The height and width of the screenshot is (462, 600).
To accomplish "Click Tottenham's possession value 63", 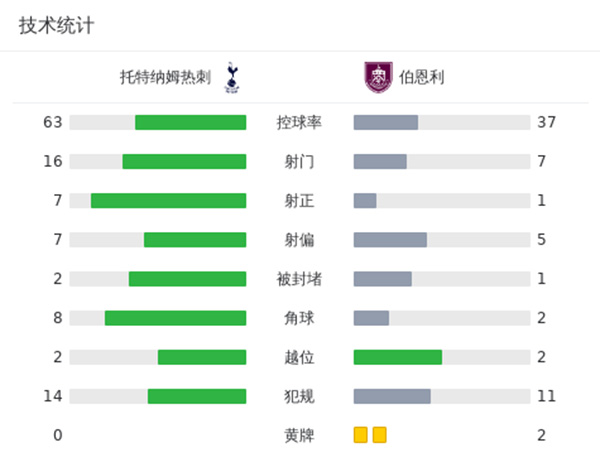I will [53, 122].
